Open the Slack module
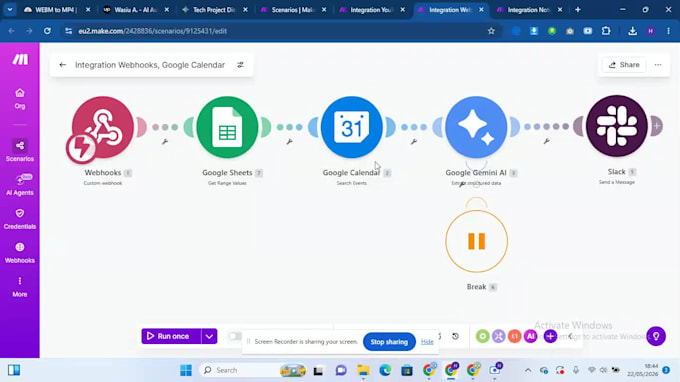680x382 pixels. (617, 126)
